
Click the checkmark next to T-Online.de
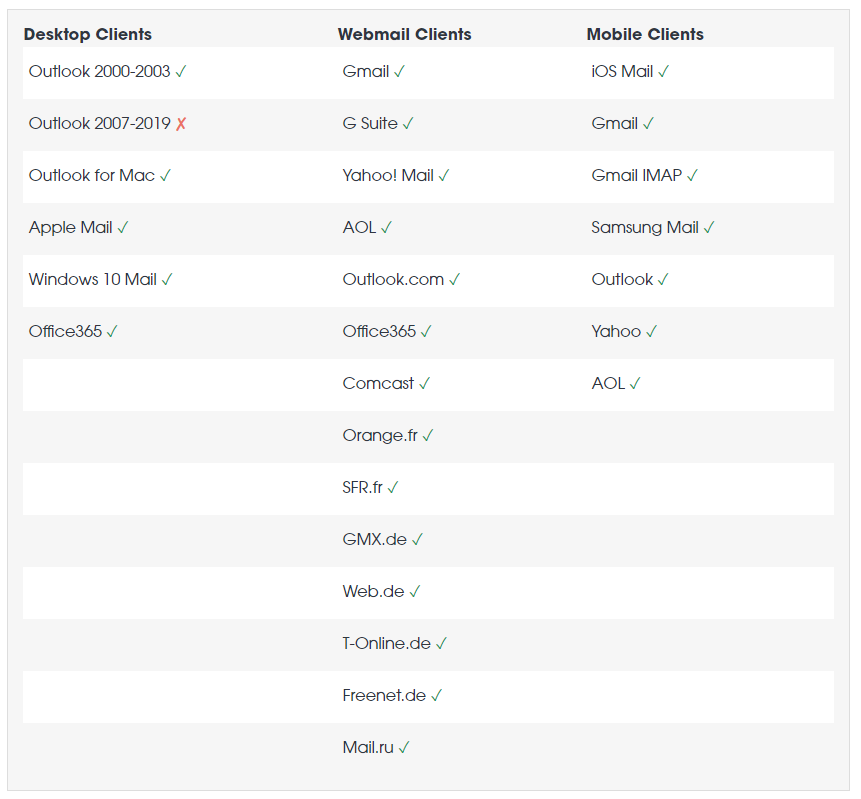441,644
